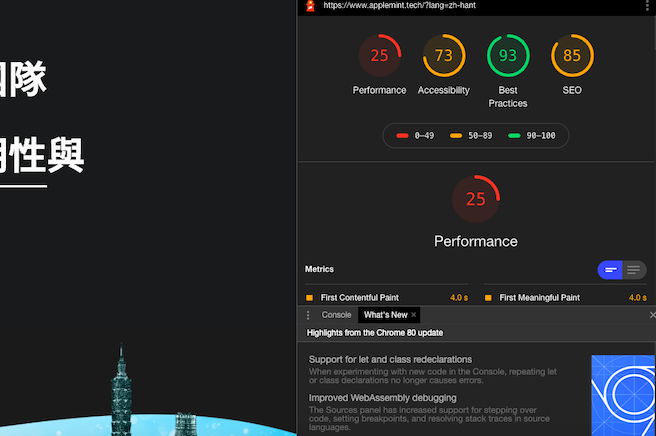Expand the First Meaningful Paint metric
The width and height of the screenshot is (656, 436).
pyautogui.click(x=539, y=298)
